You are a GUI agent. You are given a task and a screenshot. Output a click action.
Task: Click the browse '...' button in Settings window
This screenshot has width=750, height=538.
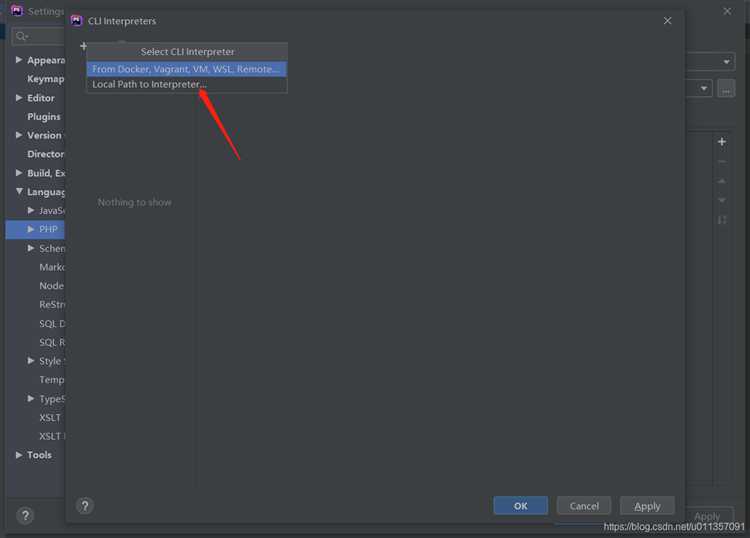(726, 88)
